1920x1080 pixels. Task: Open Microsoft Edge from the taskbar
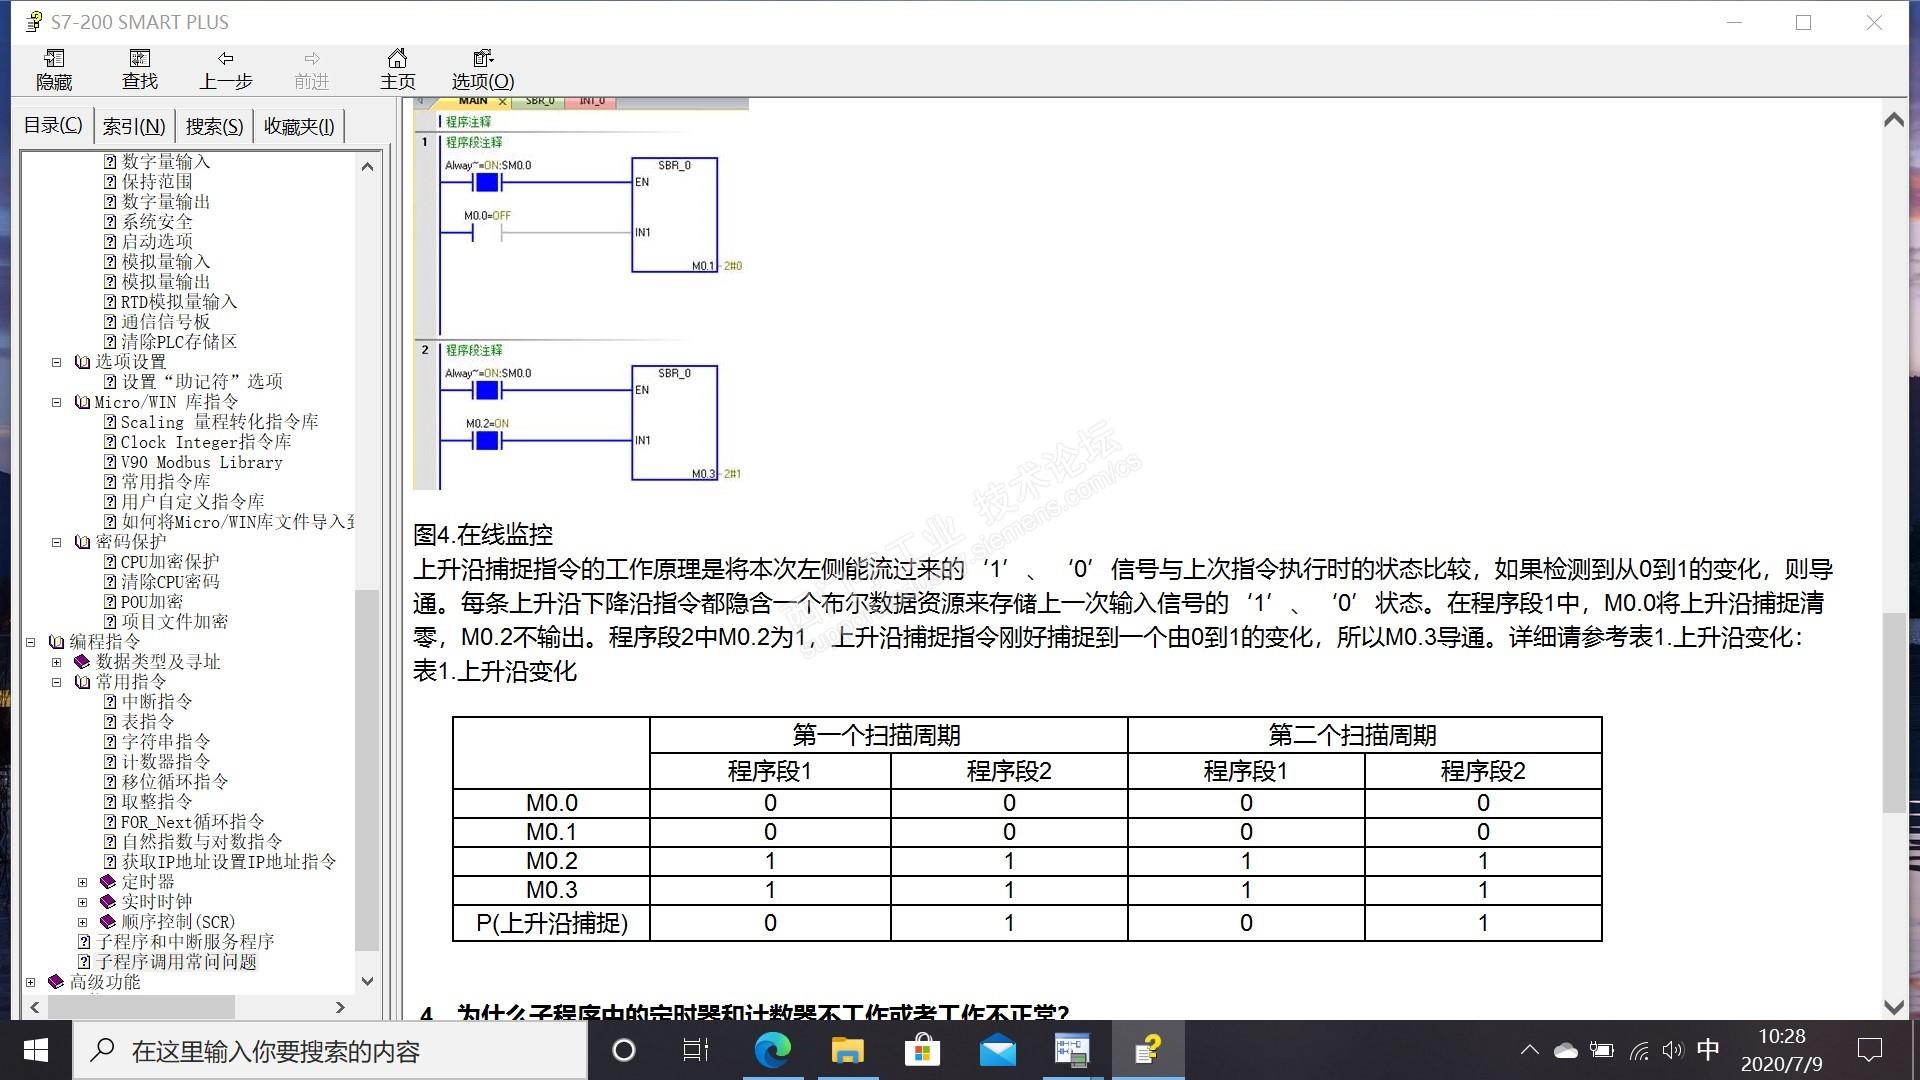pos(772,1050)
